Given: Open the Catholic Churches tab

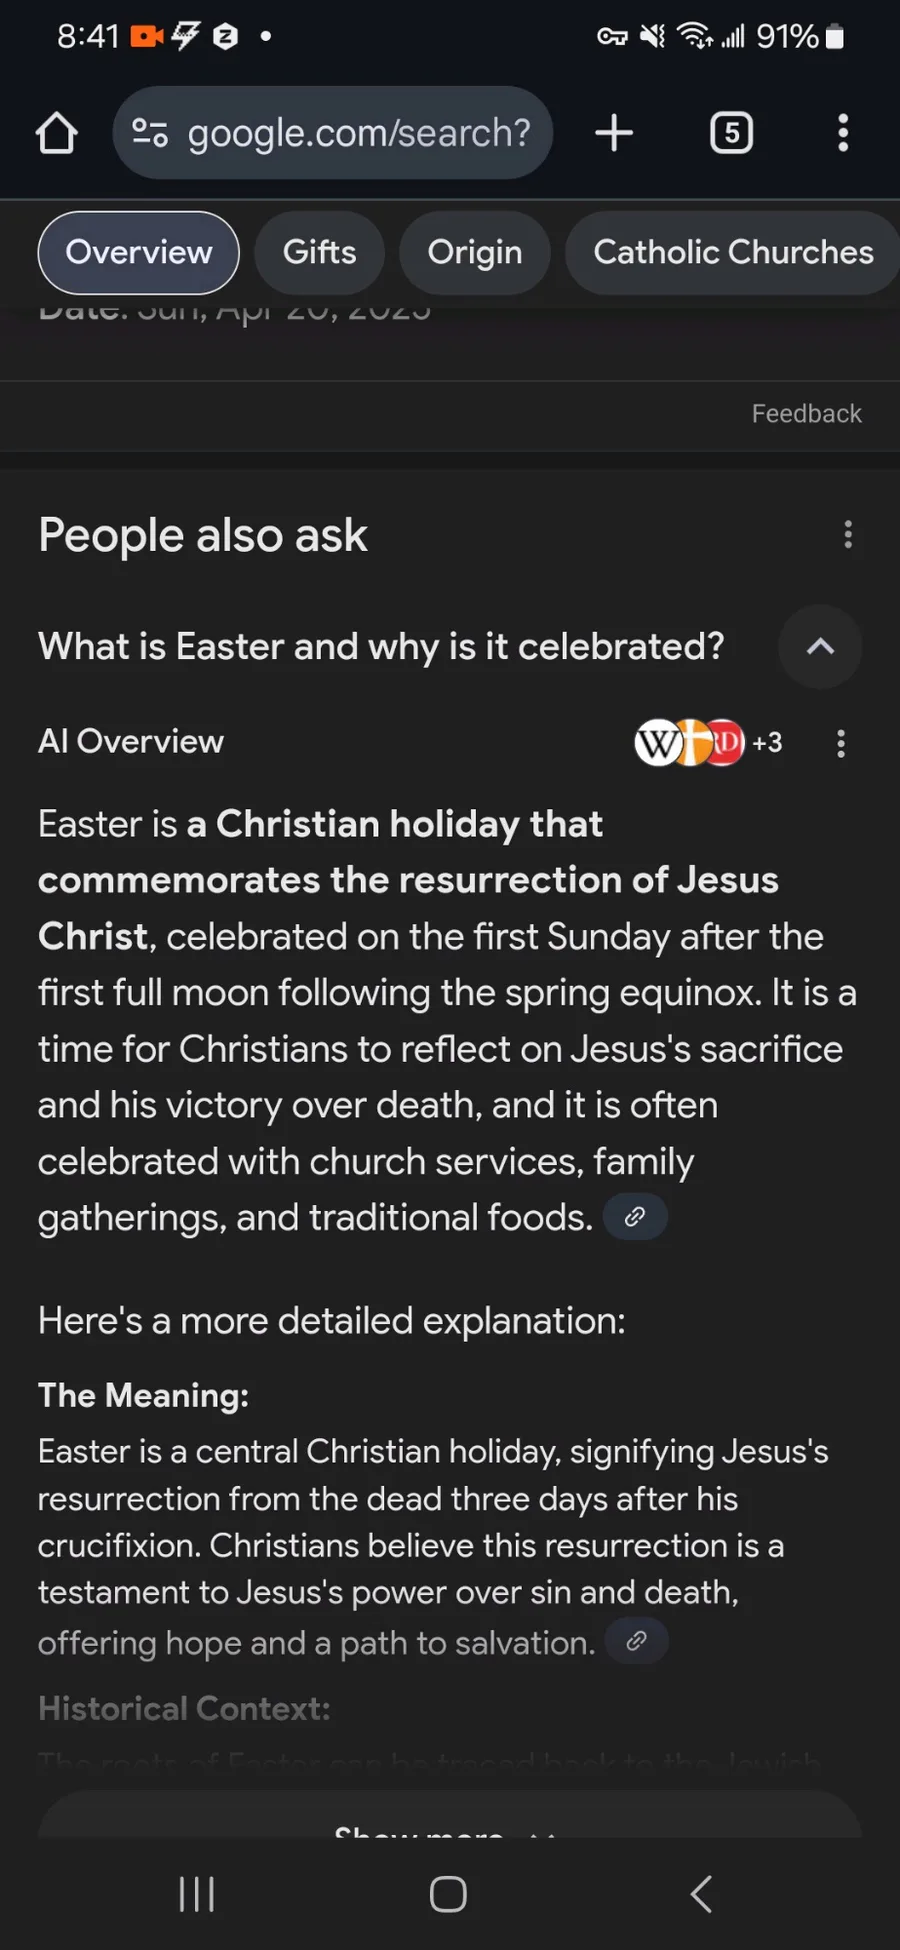Looking at the screenshot, I should coord(733,253).
